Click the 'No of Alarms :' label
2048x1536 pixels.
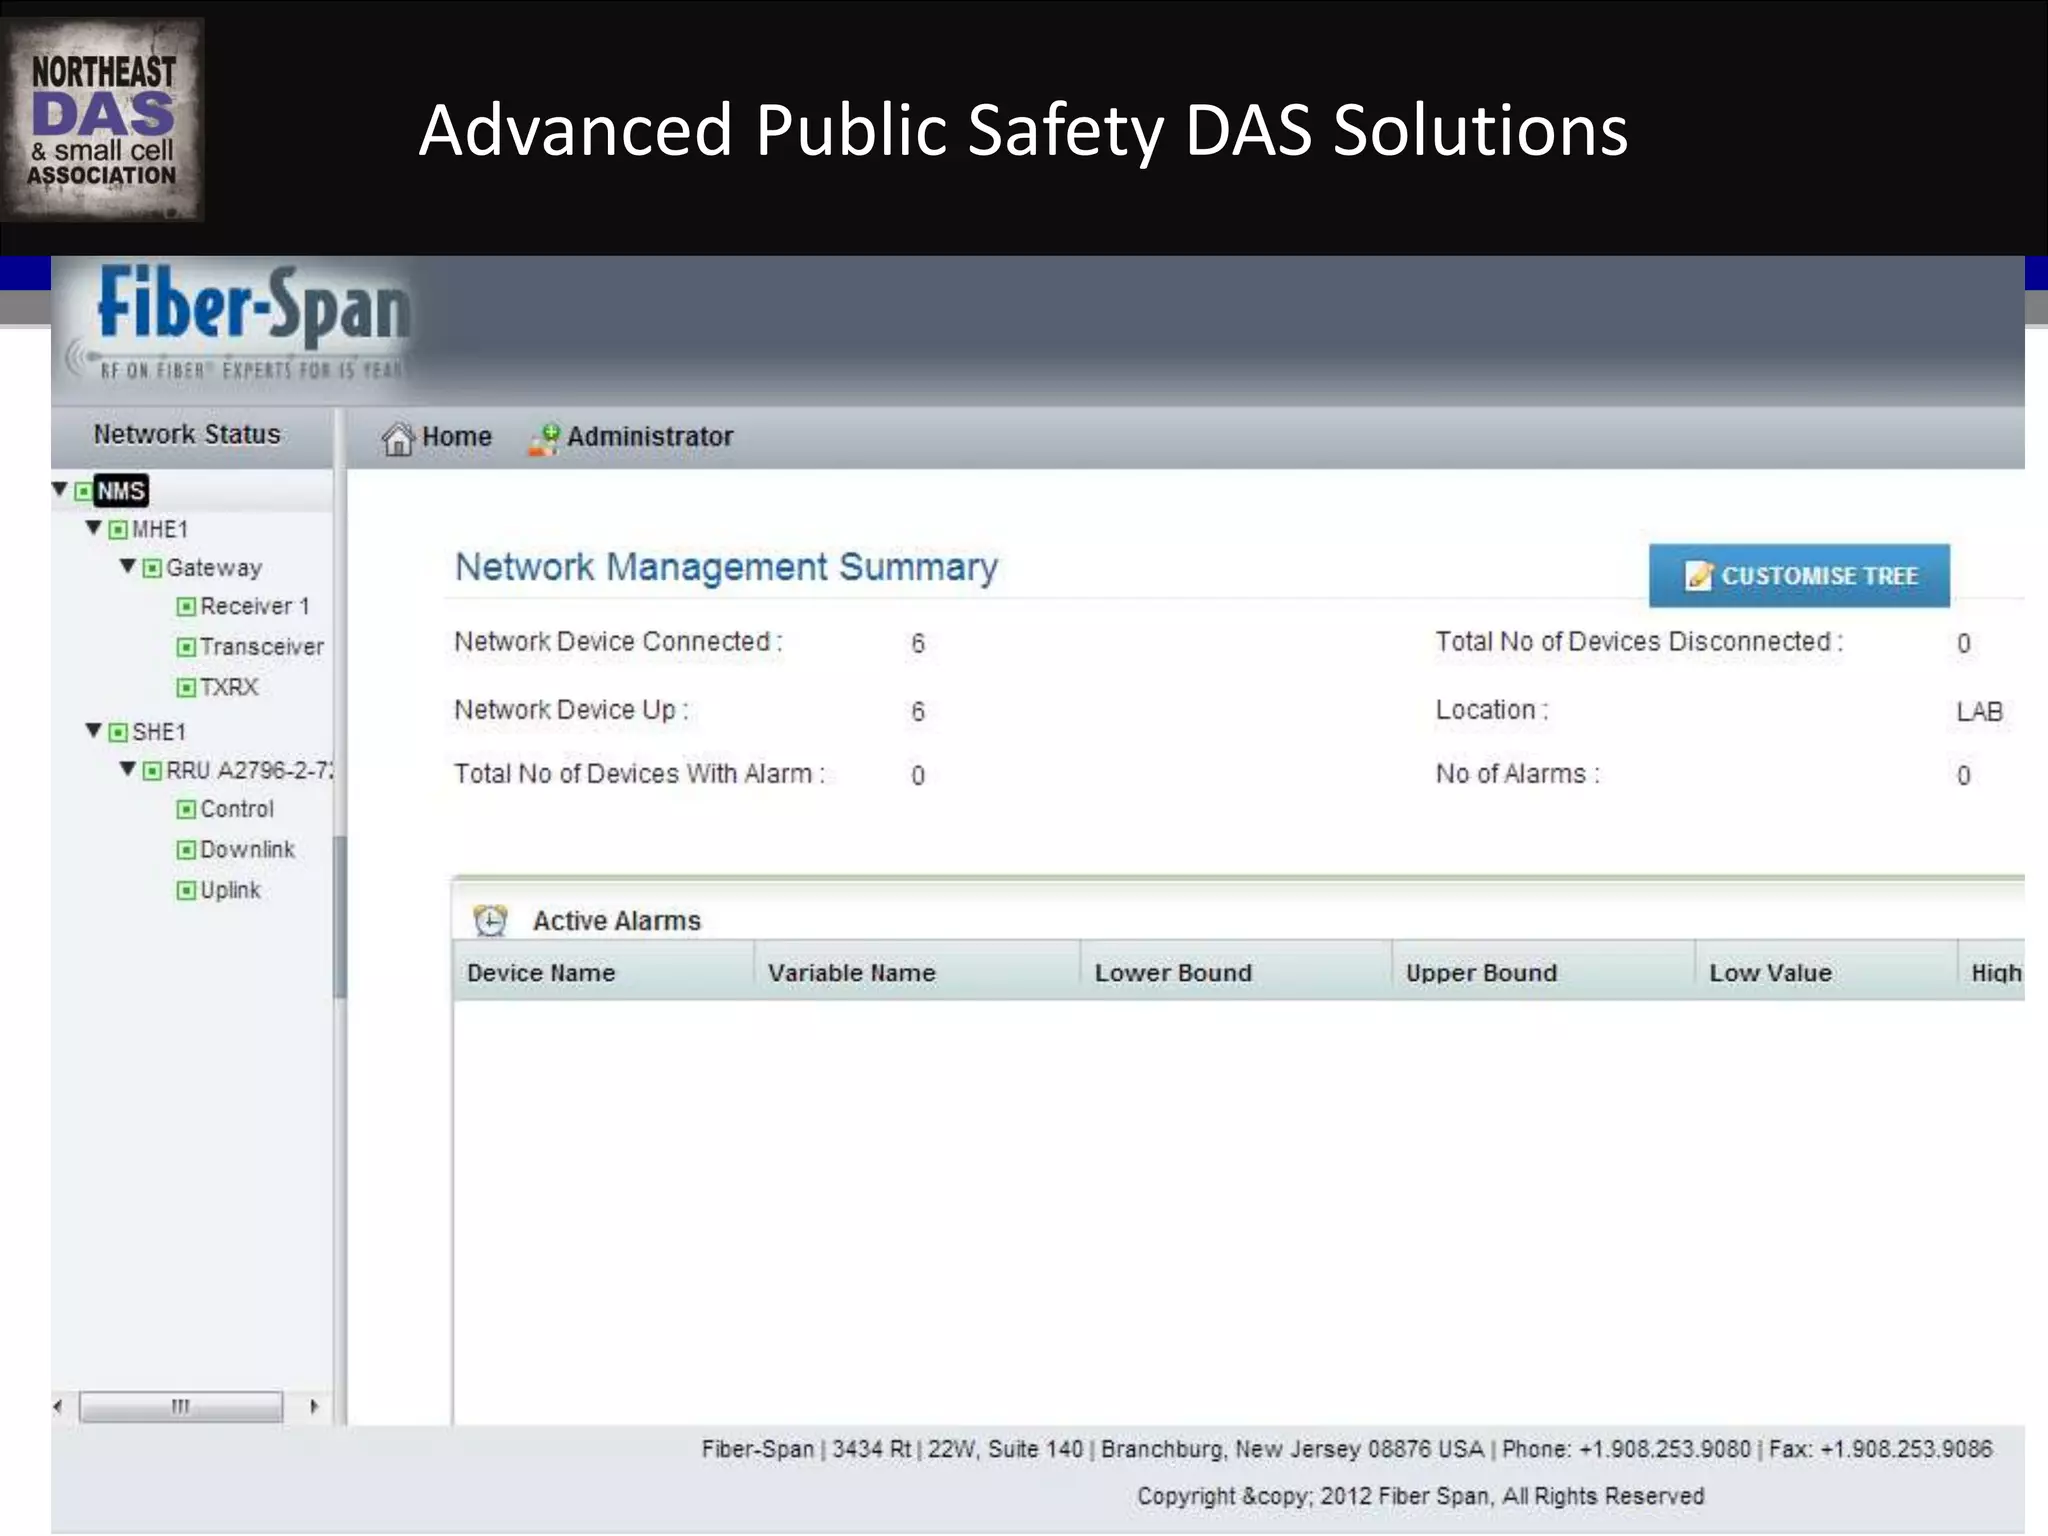click(x=1518, y=774)
